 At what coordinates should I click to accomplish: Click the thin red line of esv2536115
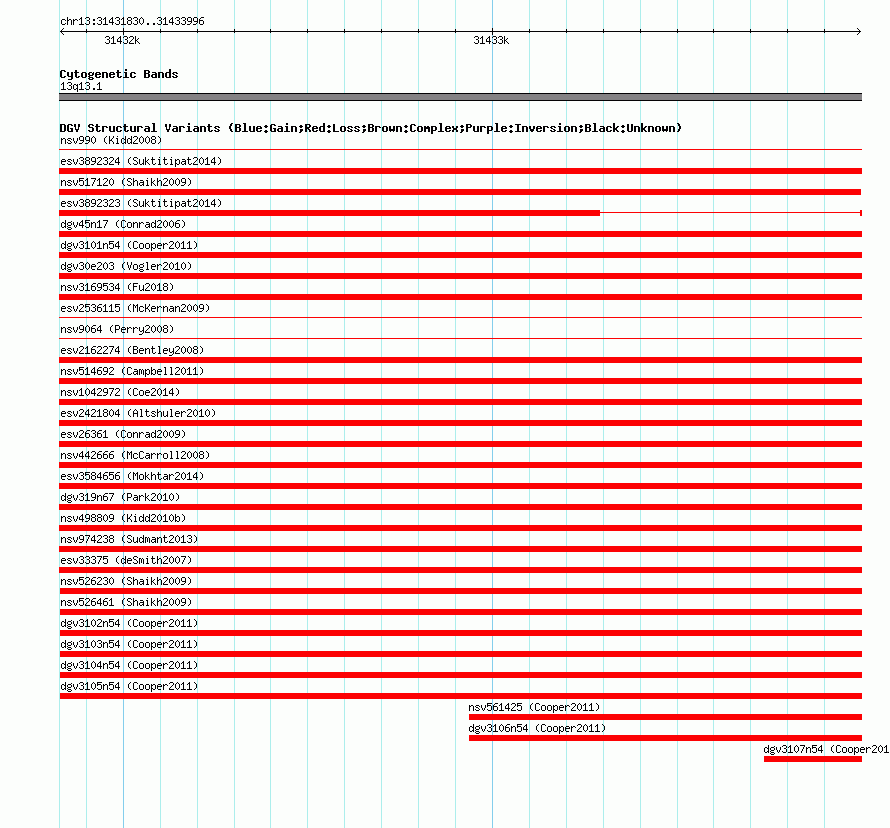coord(461,318)
